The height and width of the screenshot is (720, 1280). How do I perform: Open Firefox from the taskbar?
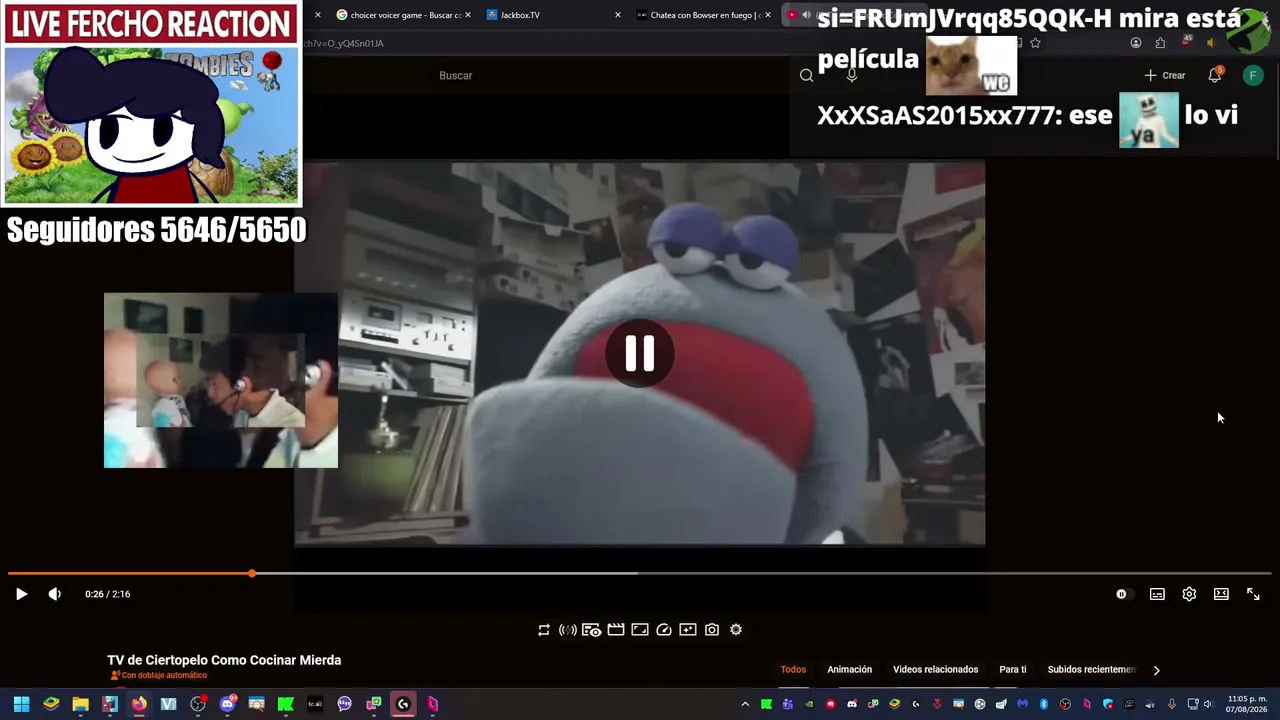139,704
